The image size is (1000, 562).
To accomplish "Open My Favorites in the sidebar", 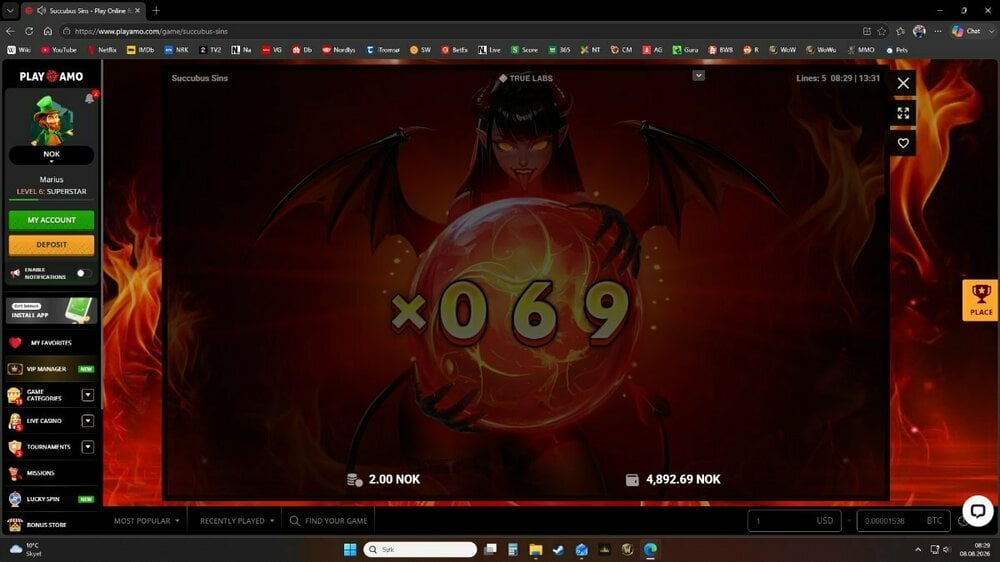I will [51, 343].
